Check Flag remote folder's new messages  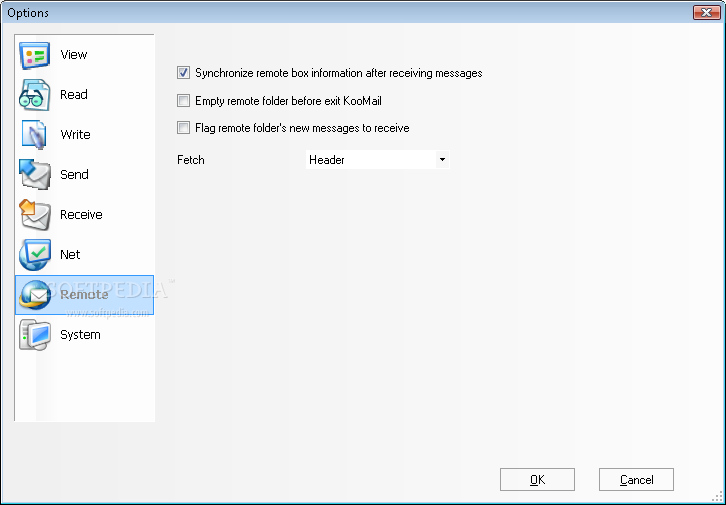click(x=183, y=128)
